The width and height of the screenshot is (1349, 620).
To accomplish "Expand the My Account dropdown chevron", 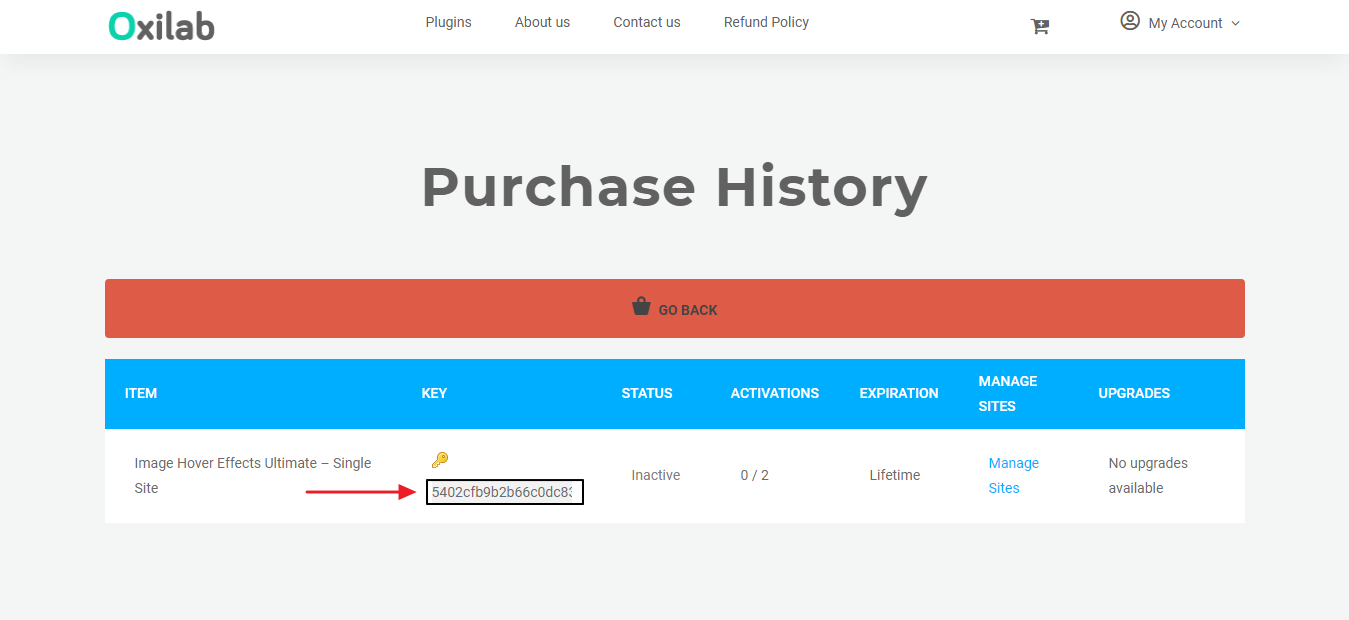I will (x=1235, y=23).
